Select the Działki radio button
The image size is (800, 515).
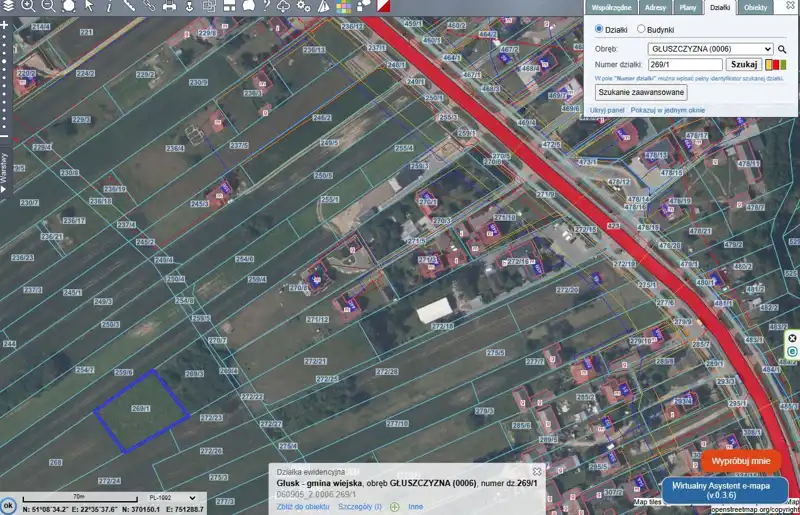tap(599, 30)
